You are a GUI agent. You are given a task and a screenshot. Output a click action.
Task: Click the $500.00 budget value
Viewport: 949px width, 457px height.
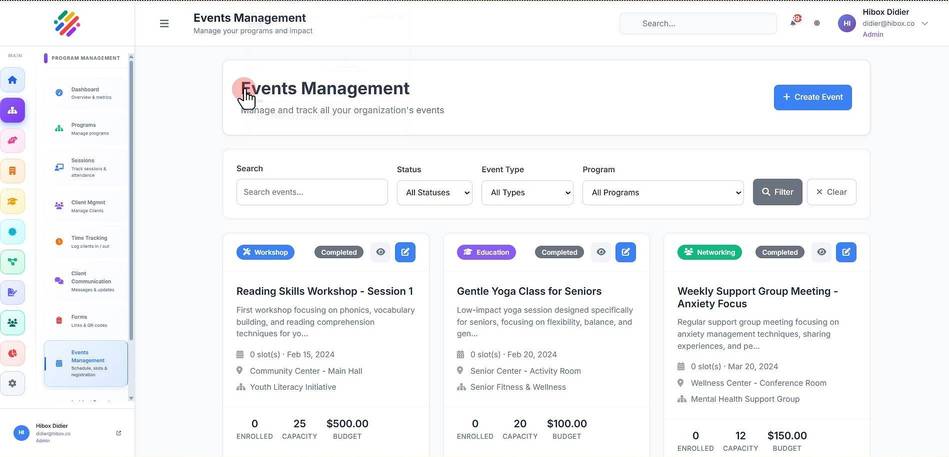347,424
